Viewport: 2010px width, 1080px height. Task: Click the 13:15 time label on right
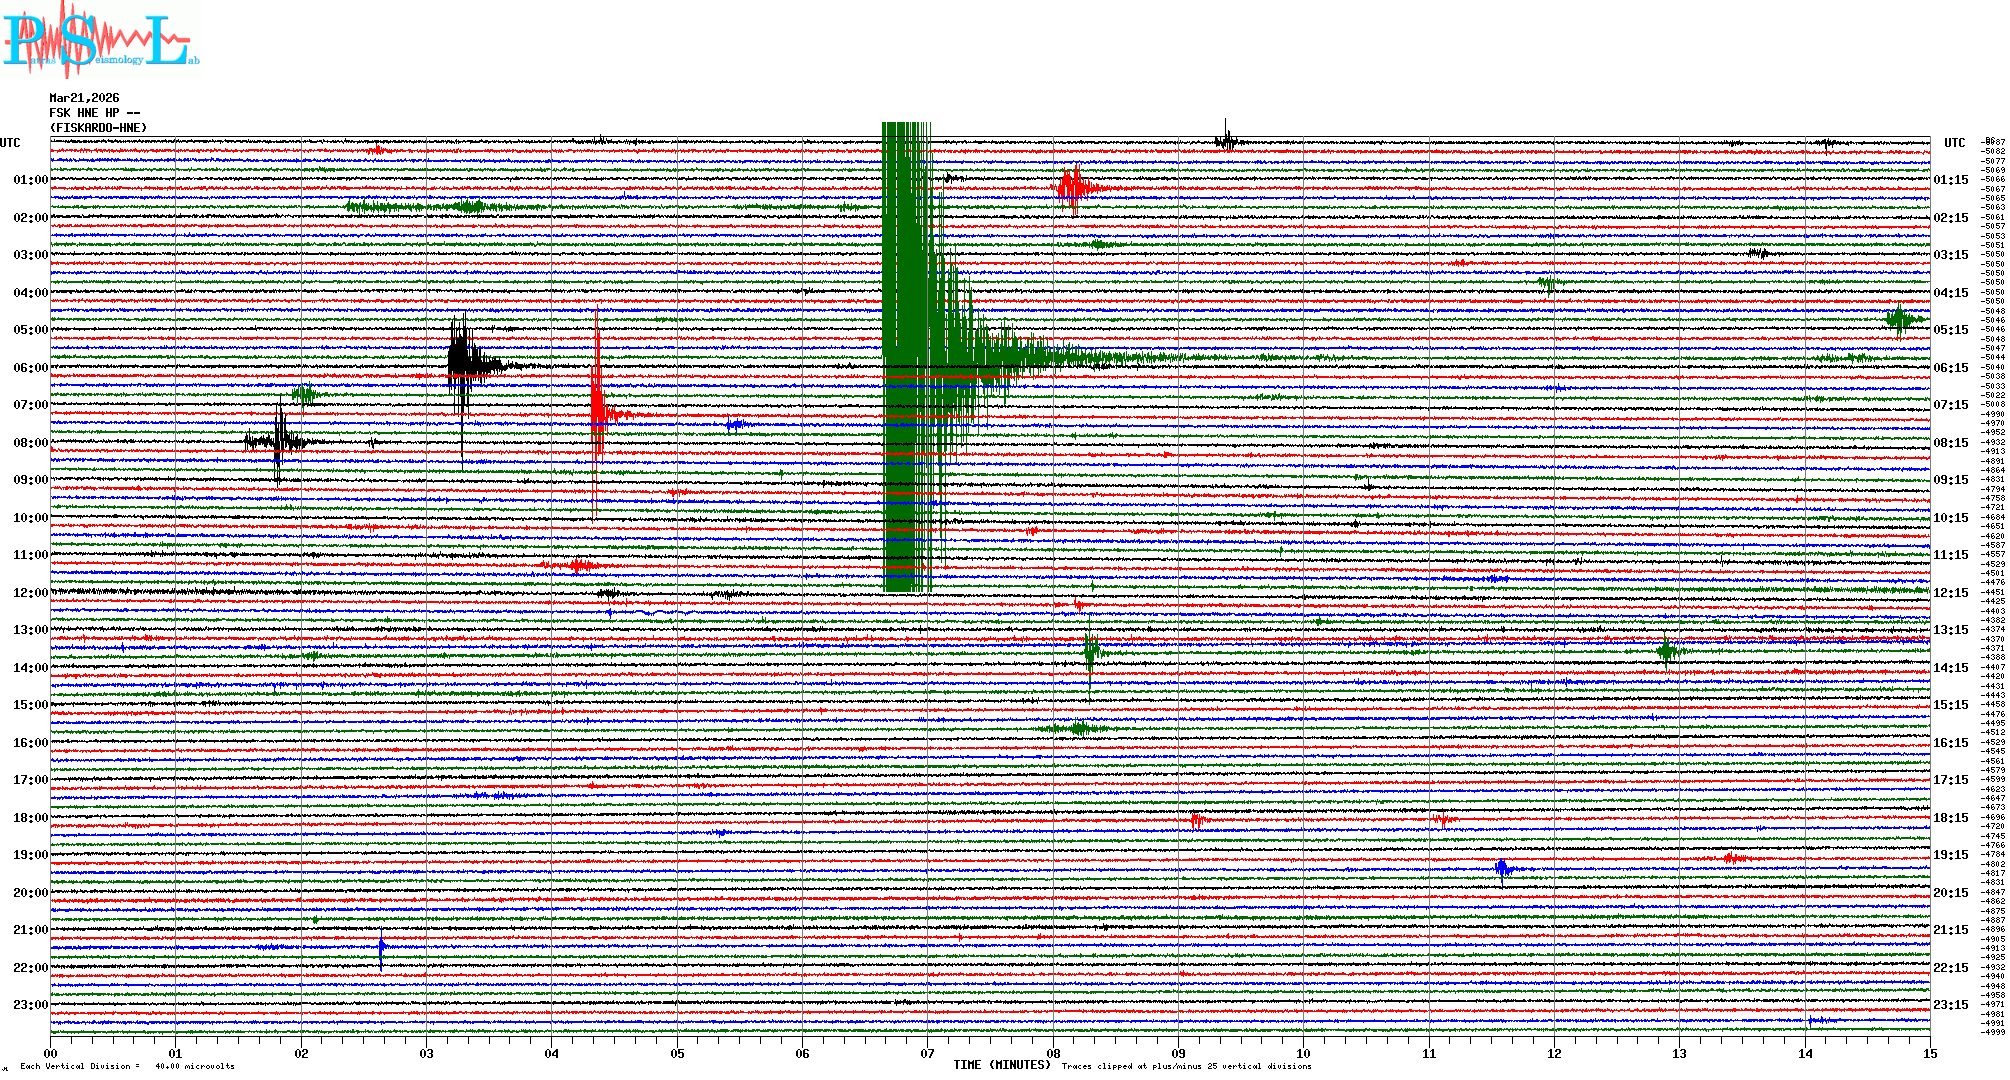pos(1950,630)
